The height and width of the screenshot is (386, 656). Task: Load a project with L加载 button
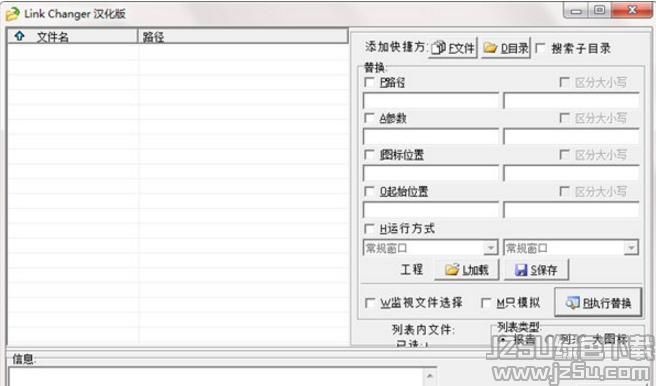[467, 270]
